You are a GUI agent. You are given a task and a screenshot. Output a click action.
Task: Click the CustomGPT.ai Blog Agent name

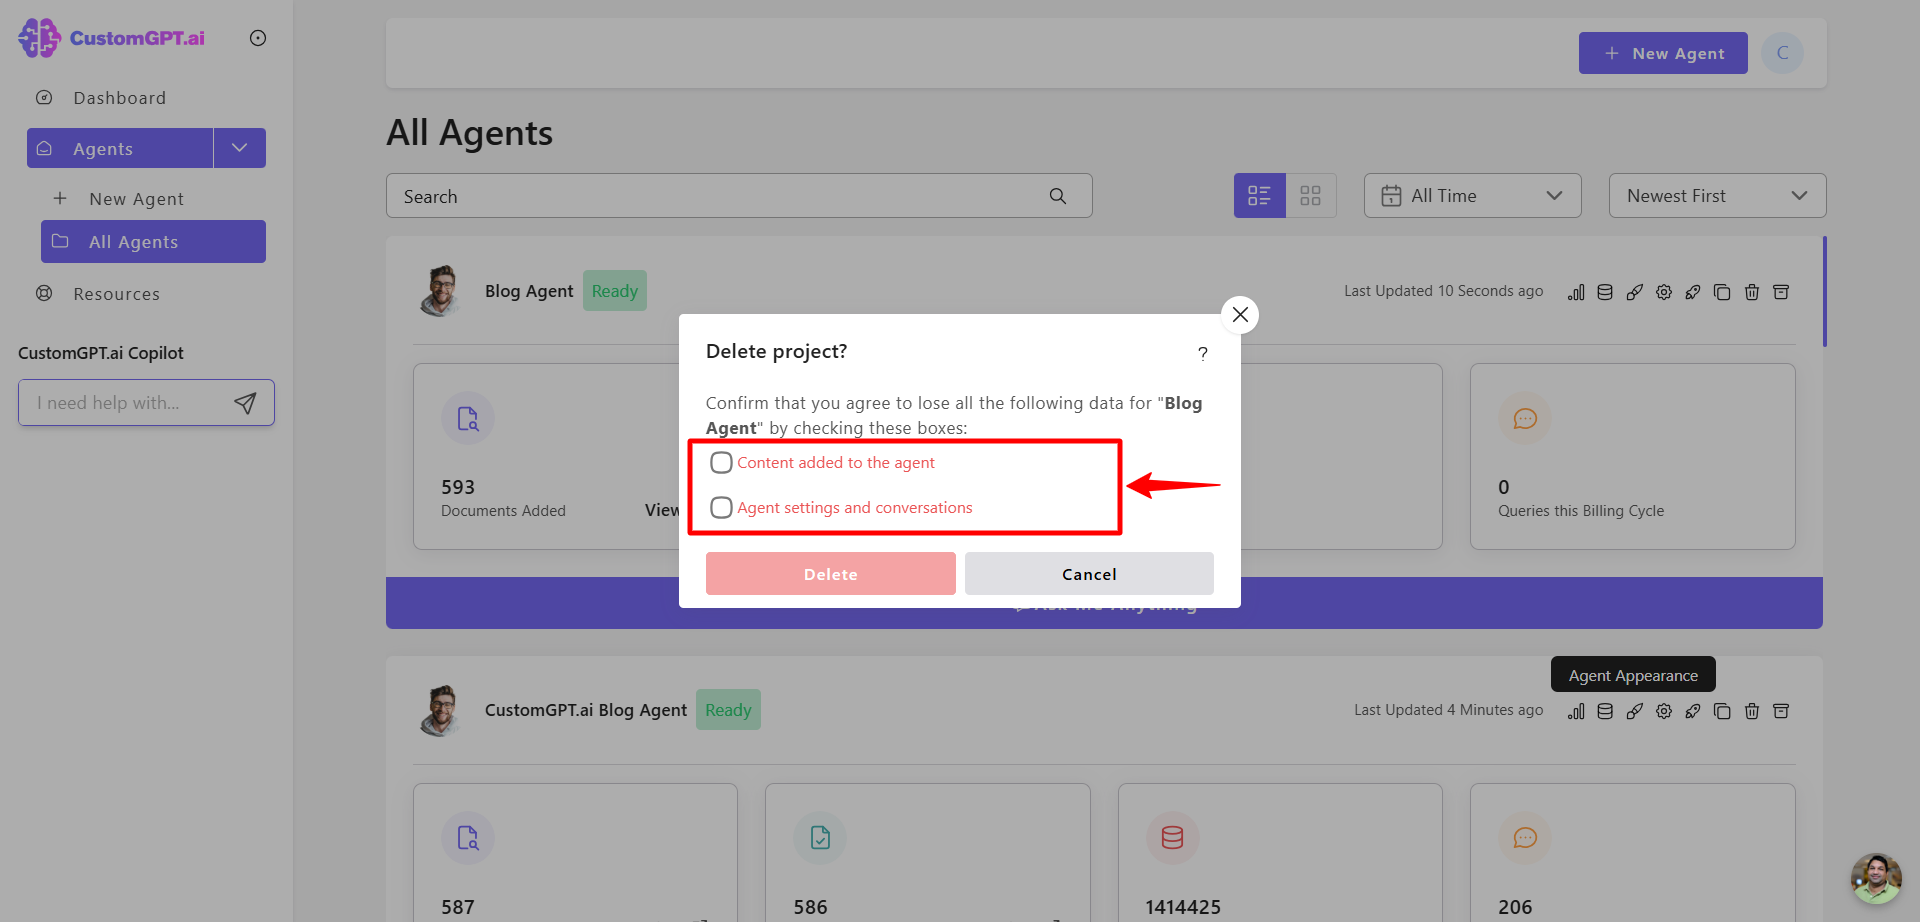pyautogui.click(x=586, y=710)
